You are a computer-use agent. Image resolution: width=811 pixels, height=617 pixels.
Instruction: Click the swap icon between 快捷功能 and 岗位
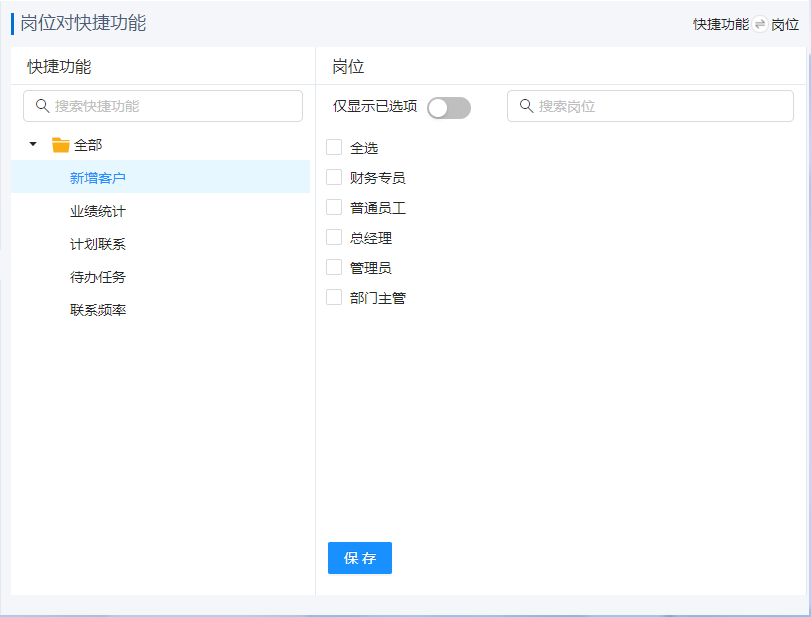coord(760,24)
